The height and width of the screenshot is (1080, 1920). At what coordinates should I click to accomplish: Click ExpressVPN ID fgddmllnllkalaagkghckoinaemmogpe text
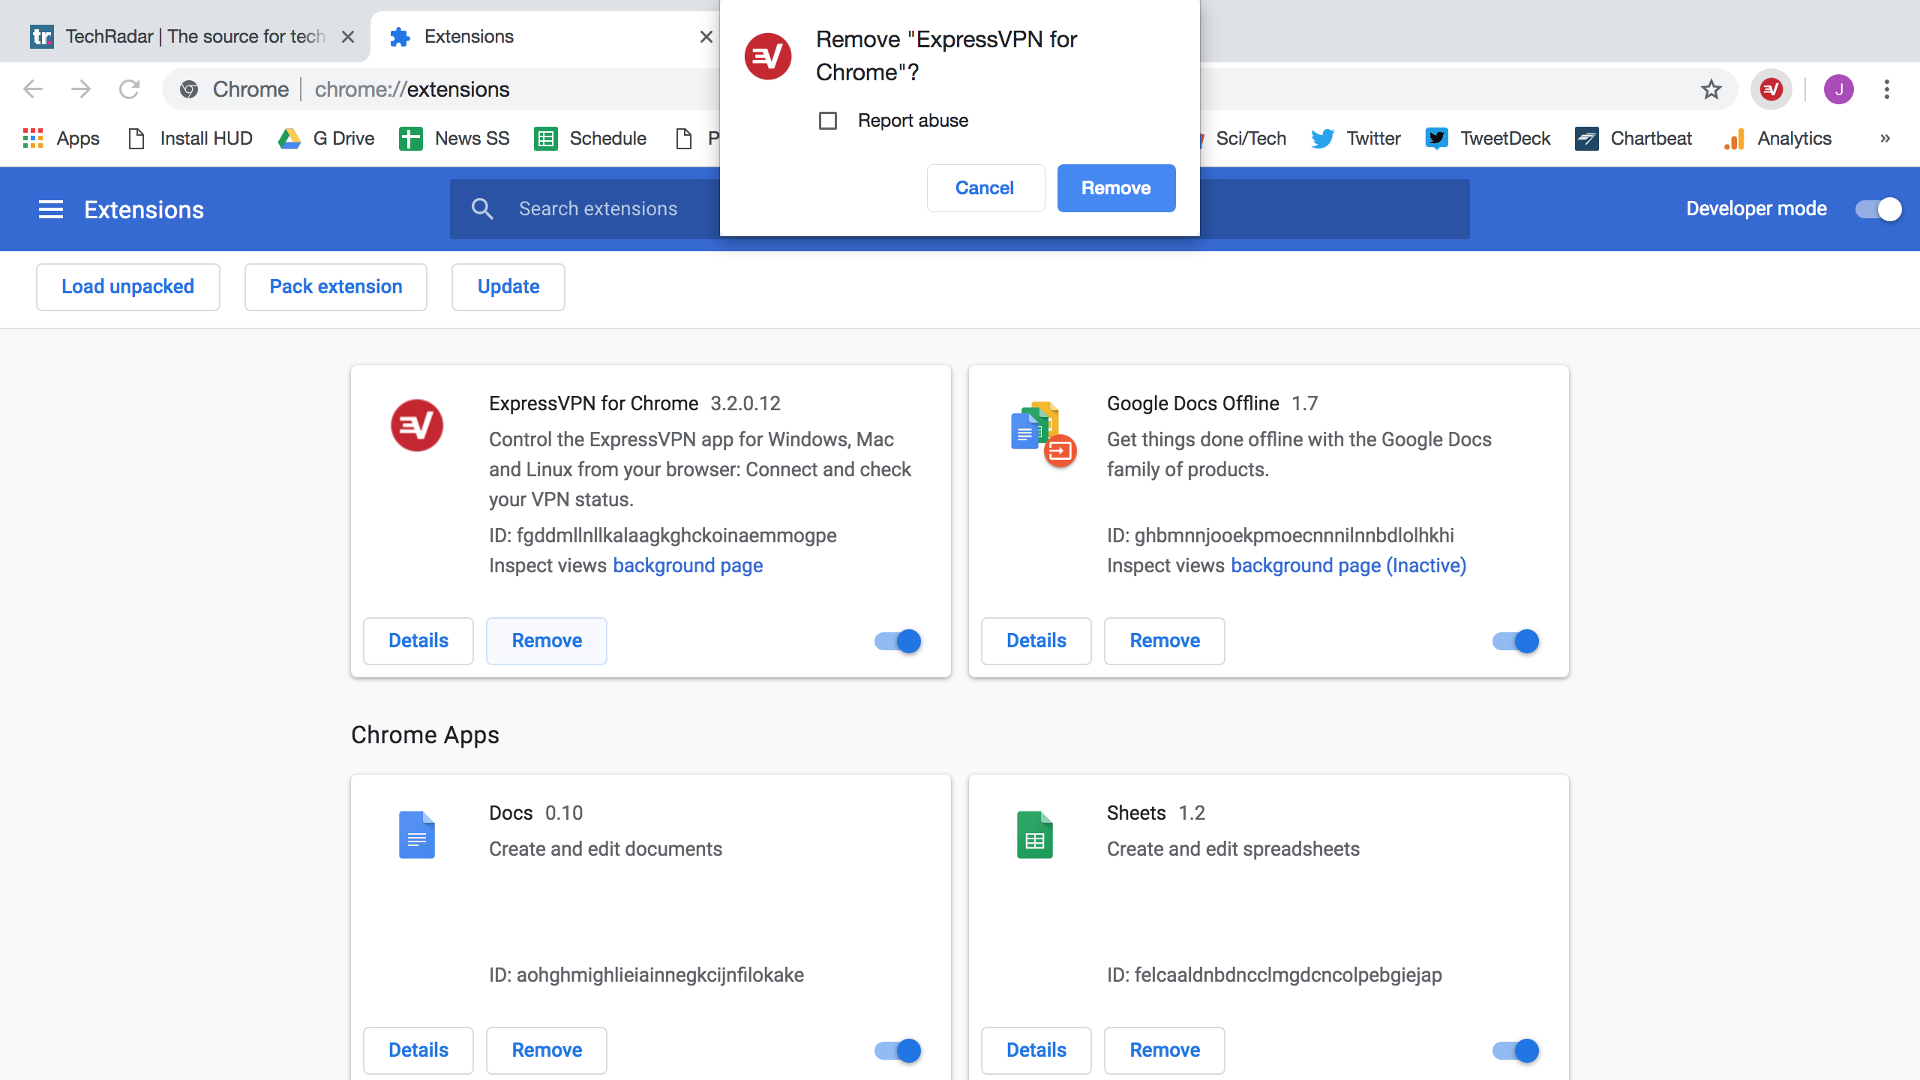coord(663,536)
